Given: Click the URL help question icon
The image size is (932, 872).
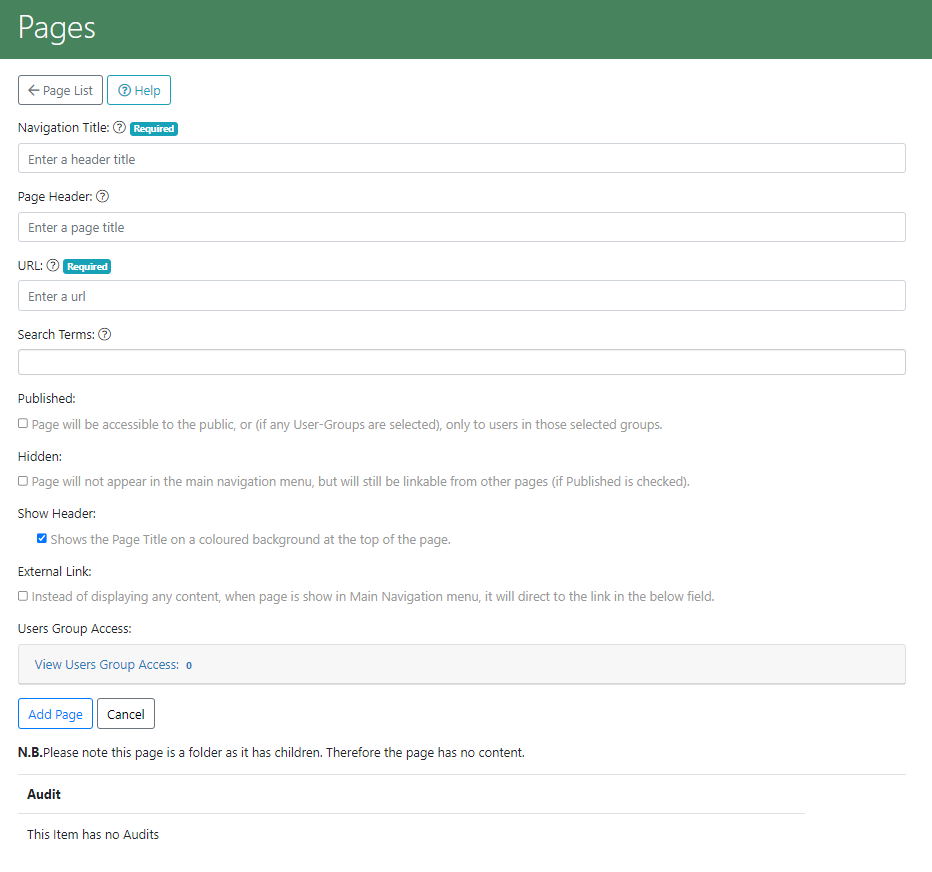Looking at the screenshot, I should pos(53,265).
